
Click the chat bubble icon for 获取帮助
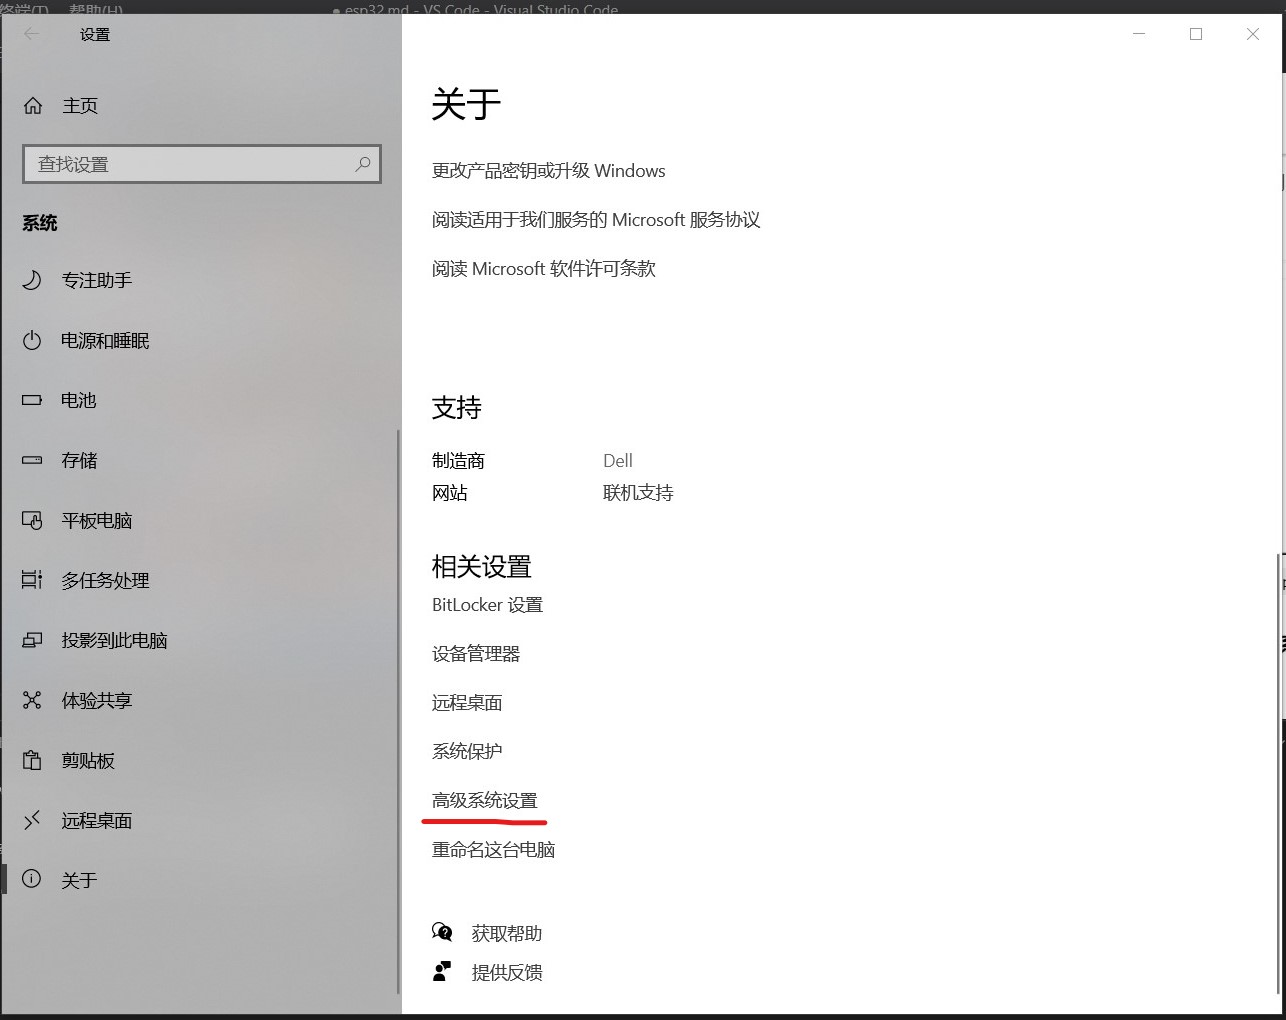coord(442,932)
